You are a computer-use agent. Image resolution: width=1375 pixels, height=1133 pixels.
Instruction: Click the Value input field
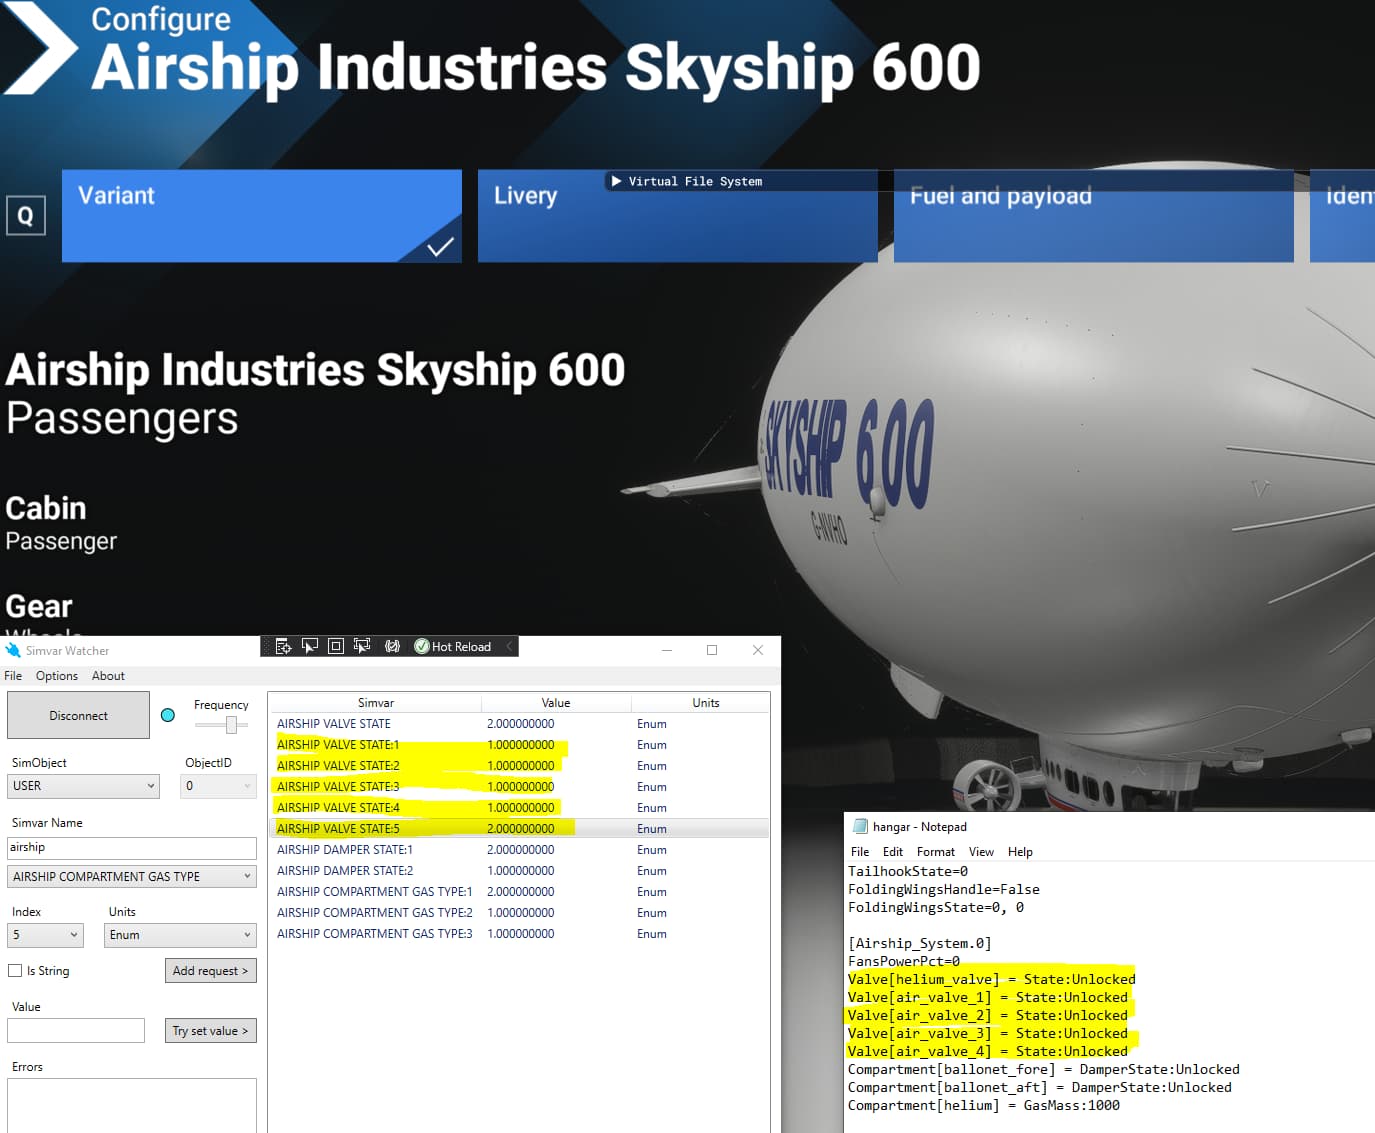(76, 1030)
